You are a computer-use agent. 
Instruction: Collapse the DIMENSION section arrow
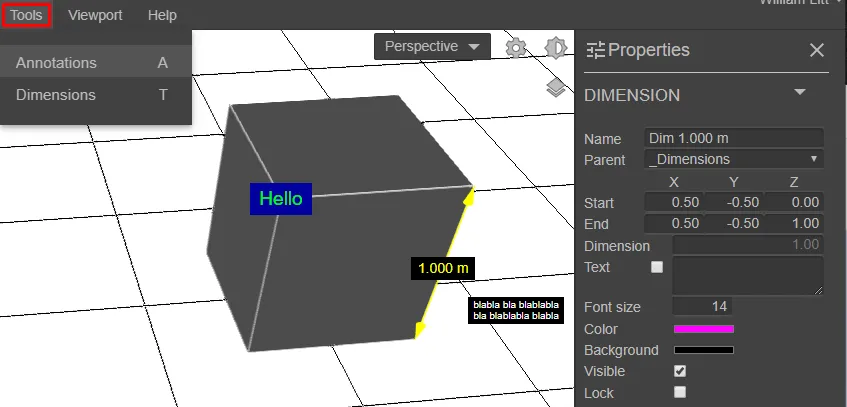tap(799, 92)
